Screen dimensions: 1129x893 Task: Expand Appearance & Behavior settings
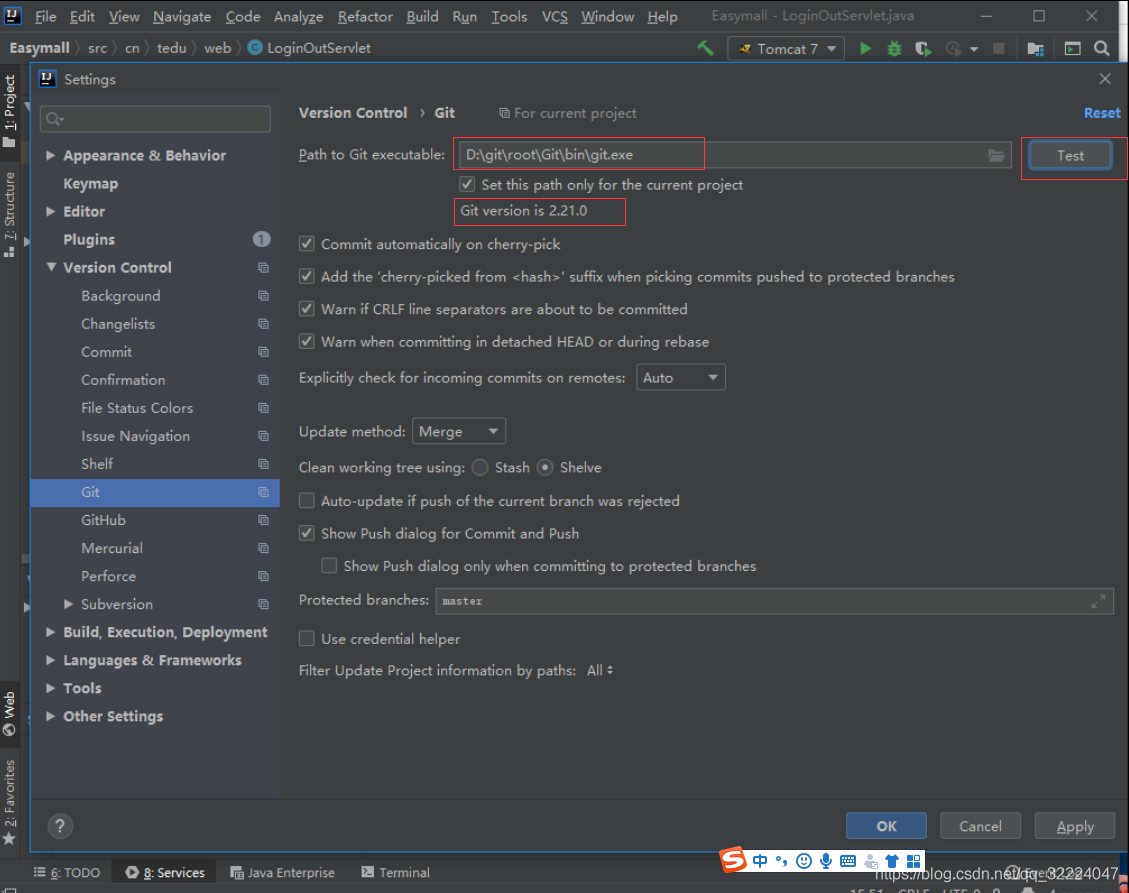50,155
